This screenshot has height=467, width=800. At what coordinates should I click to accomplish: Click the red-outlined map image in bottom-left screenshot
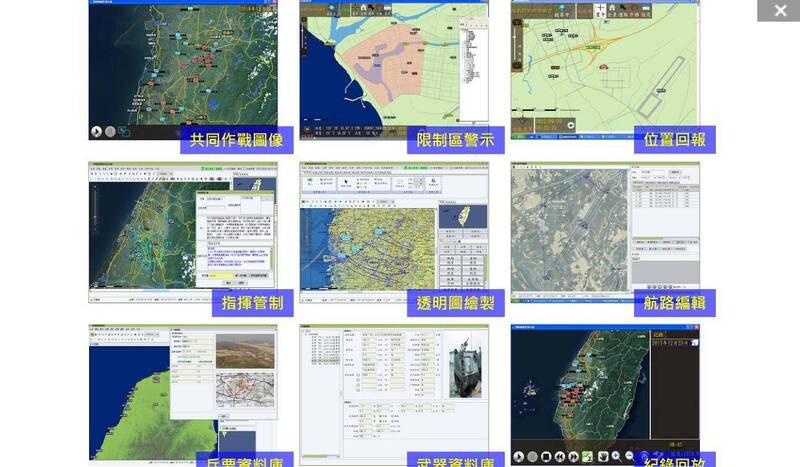coord(245,389)
